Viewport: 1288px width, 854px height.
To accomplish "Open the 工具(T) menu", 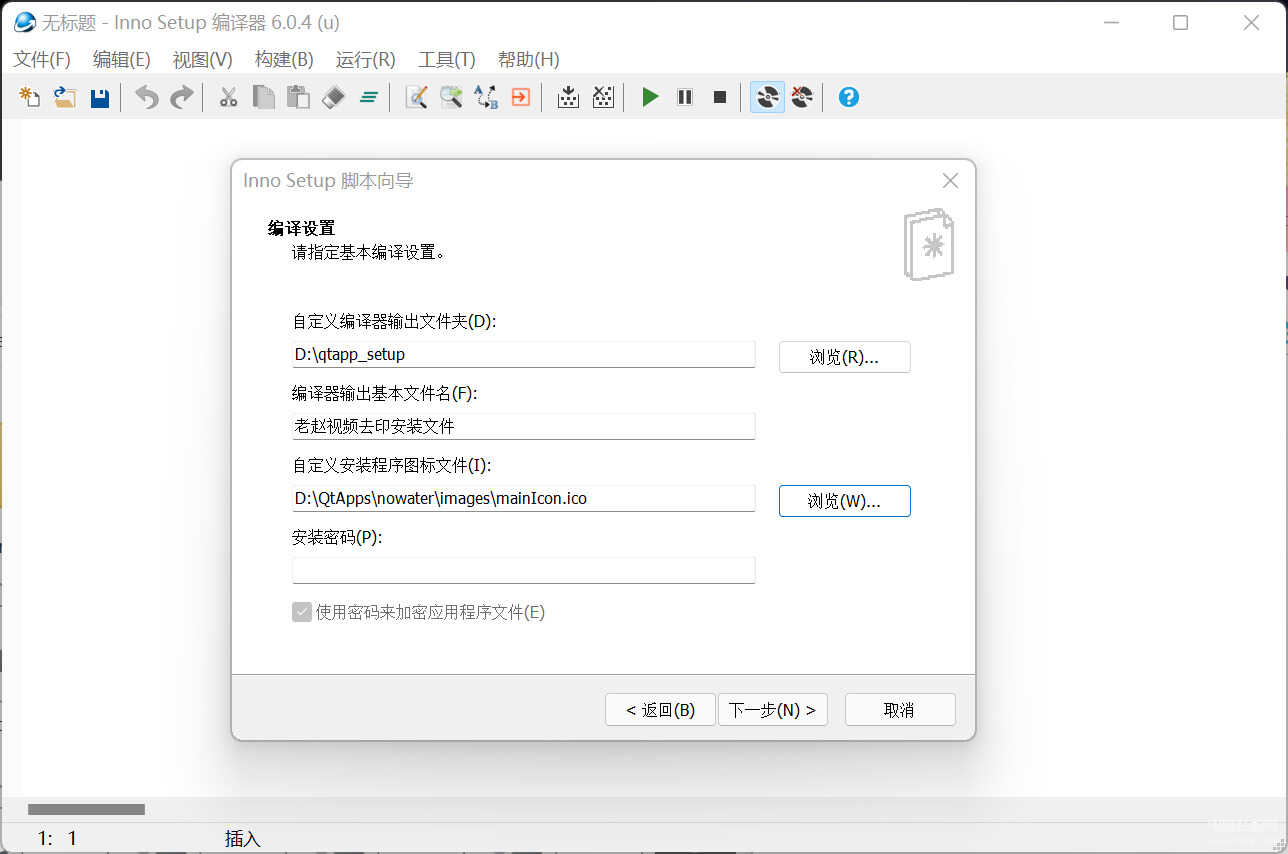I will coord(447,59).
